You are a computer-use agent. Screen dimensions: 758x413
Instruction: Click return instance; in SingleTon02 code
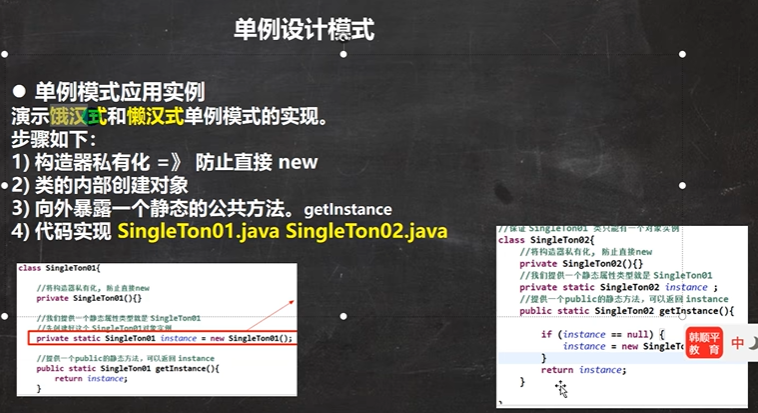583,370
